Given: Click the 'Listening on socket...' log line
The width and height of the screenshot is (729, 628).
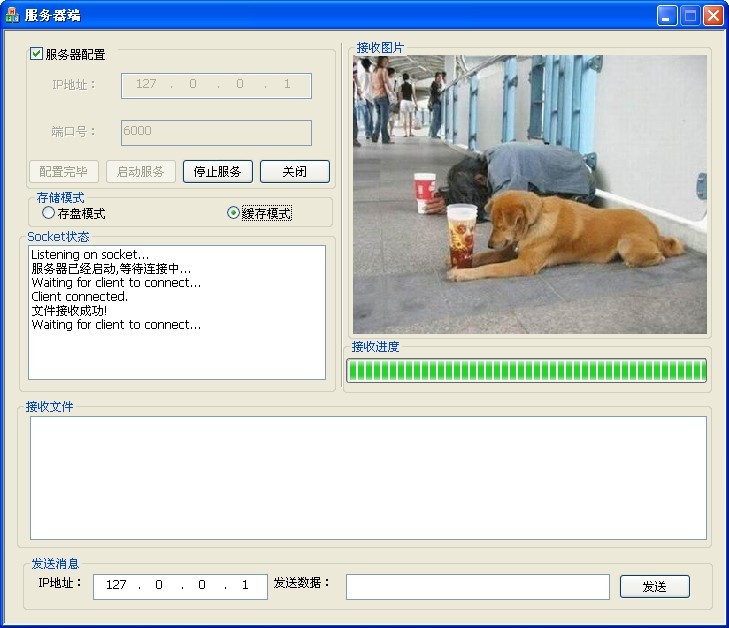Looking at the screenshot, I should click(90, 255).
